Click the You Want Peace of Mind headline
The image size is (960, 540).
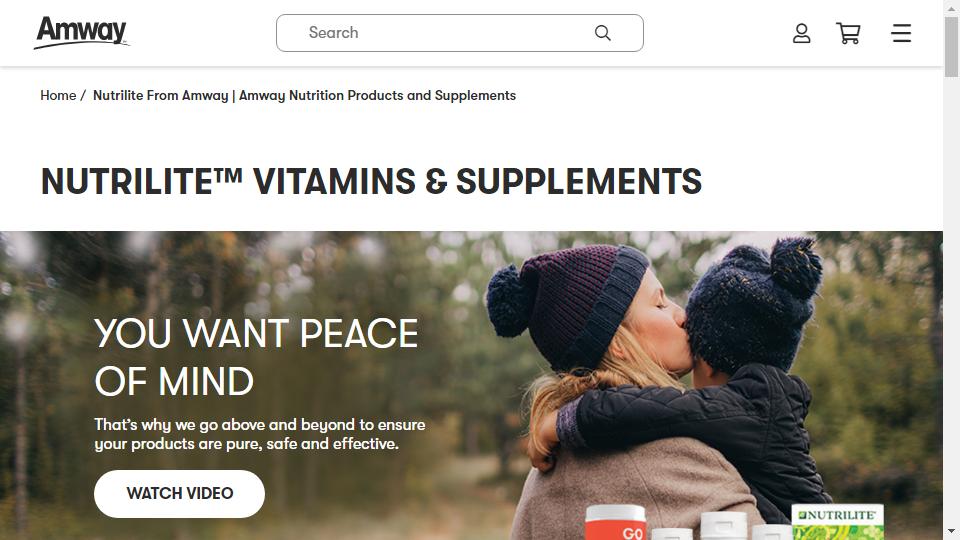pyautogui.click(x=256, y=358)
